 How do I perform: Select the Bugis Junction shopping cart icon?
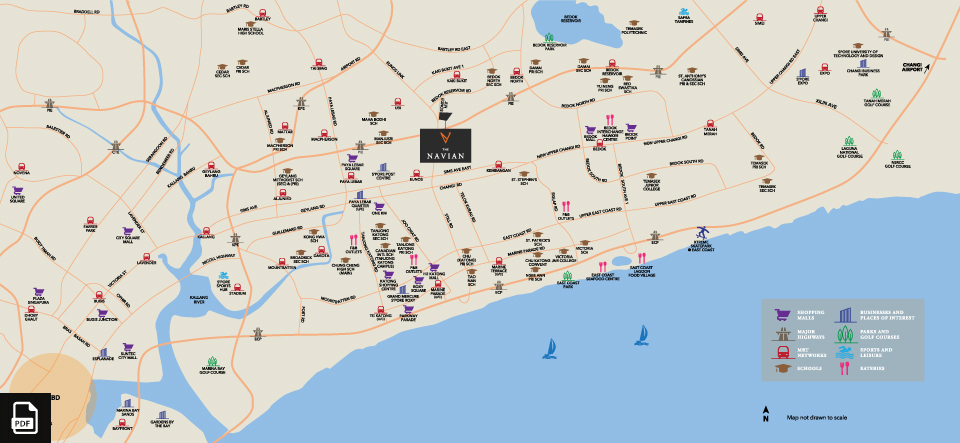[x=102, y=313]
